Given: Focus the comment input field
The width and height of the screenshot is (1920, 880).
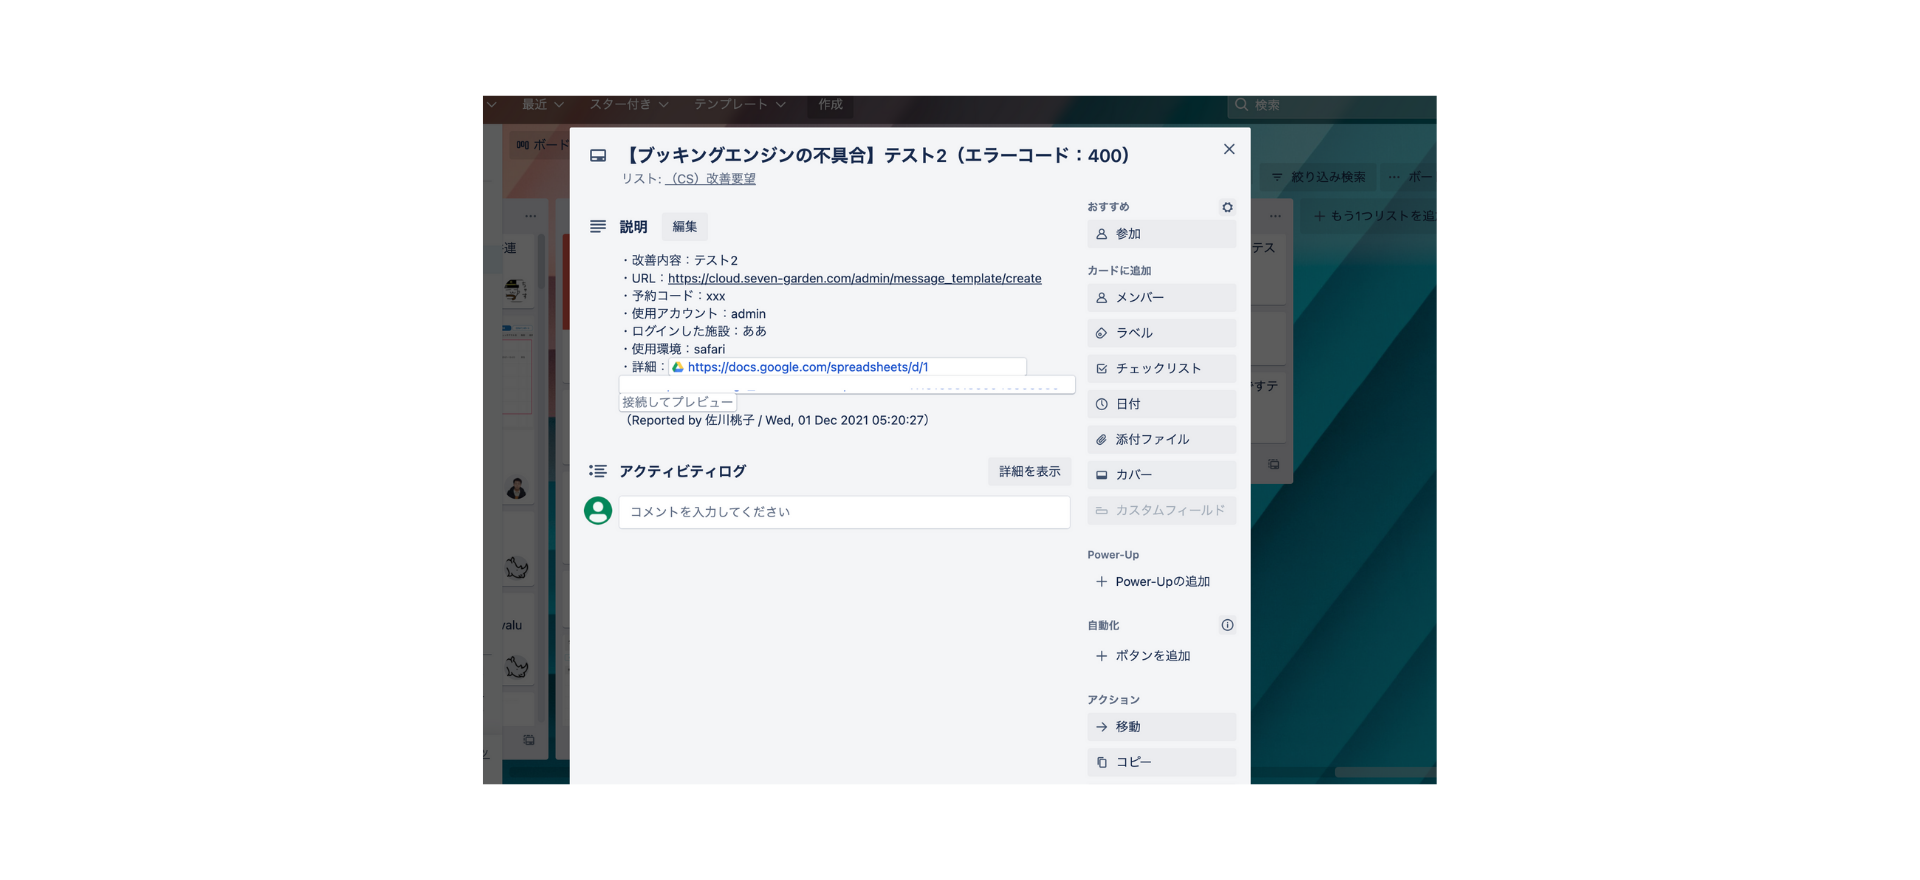Looking at the screenshot, I should pyautogui.click(x=844, y=512).
